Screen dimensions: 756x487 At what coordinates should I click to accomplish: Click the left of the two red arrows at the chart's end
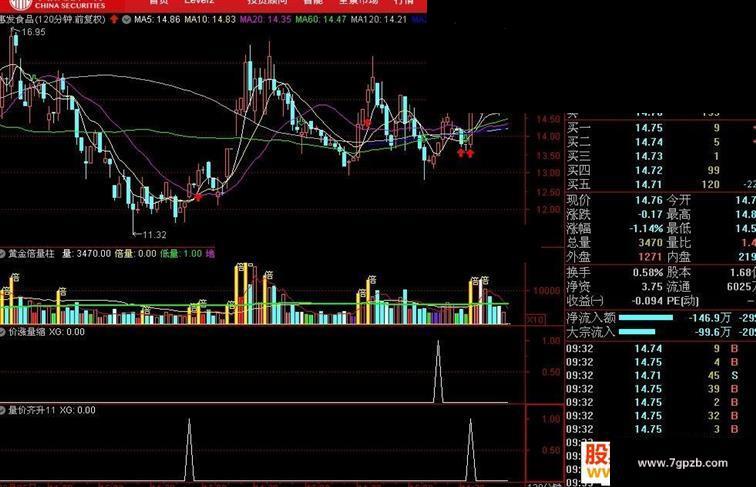click(461, 153)
